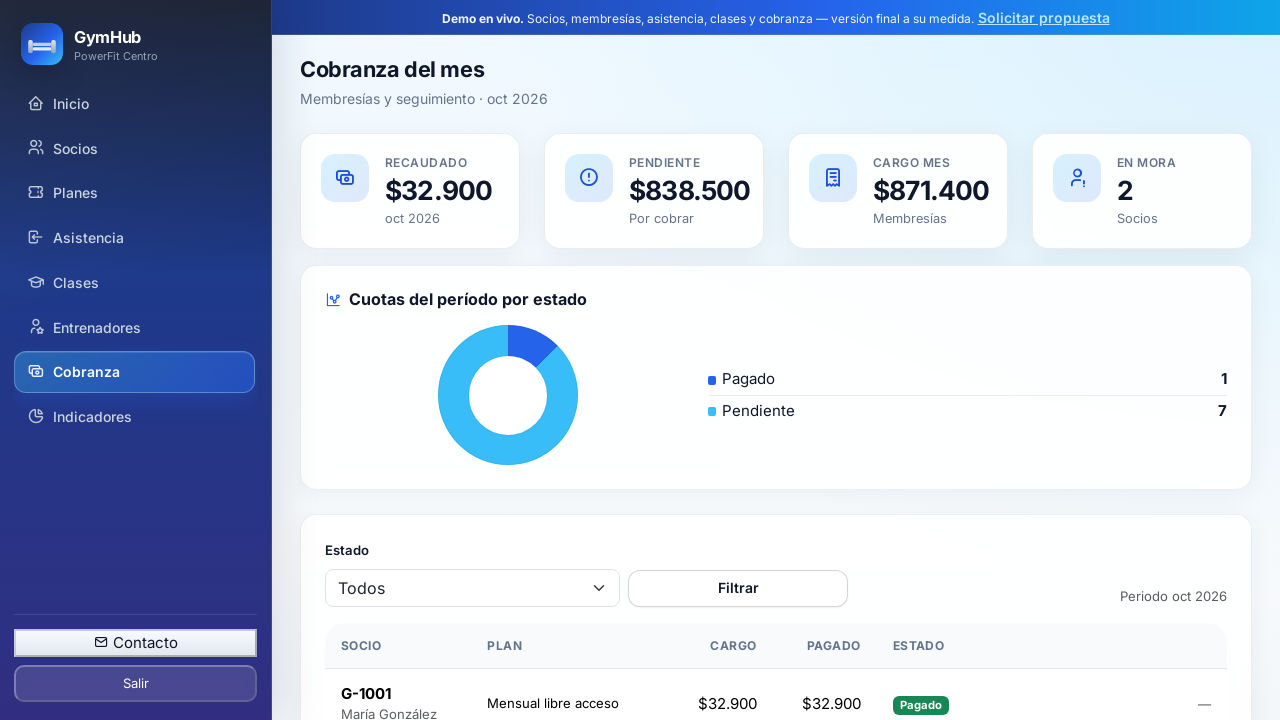This screenshot has width=1280, height=720.
Task: Click the house icon beside Inicio
Action: click(36, 103)
